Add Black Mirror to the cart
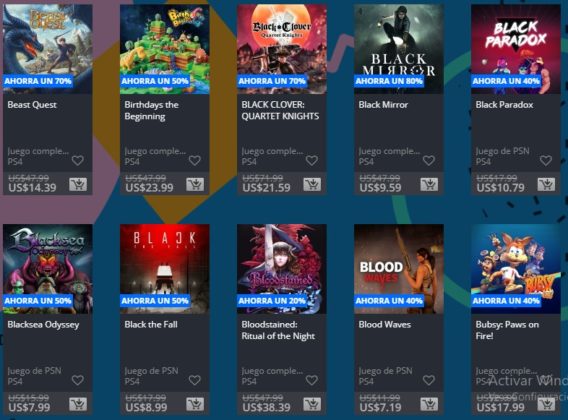This screenshot has height=420, width=568. (429, 185)
